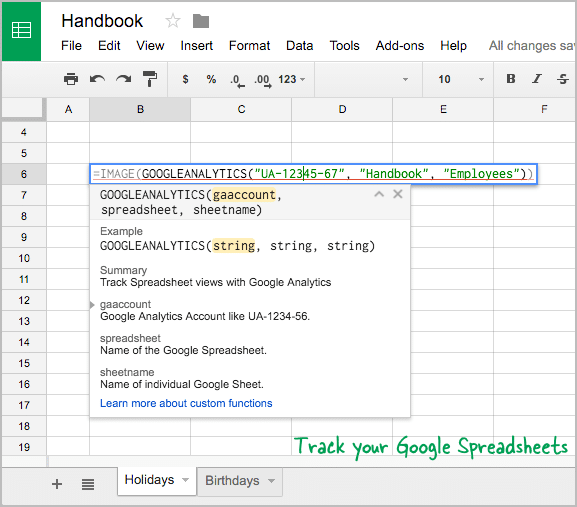Click the spreadsheet argument label
The image size is (577, 507).
(130, 338)
